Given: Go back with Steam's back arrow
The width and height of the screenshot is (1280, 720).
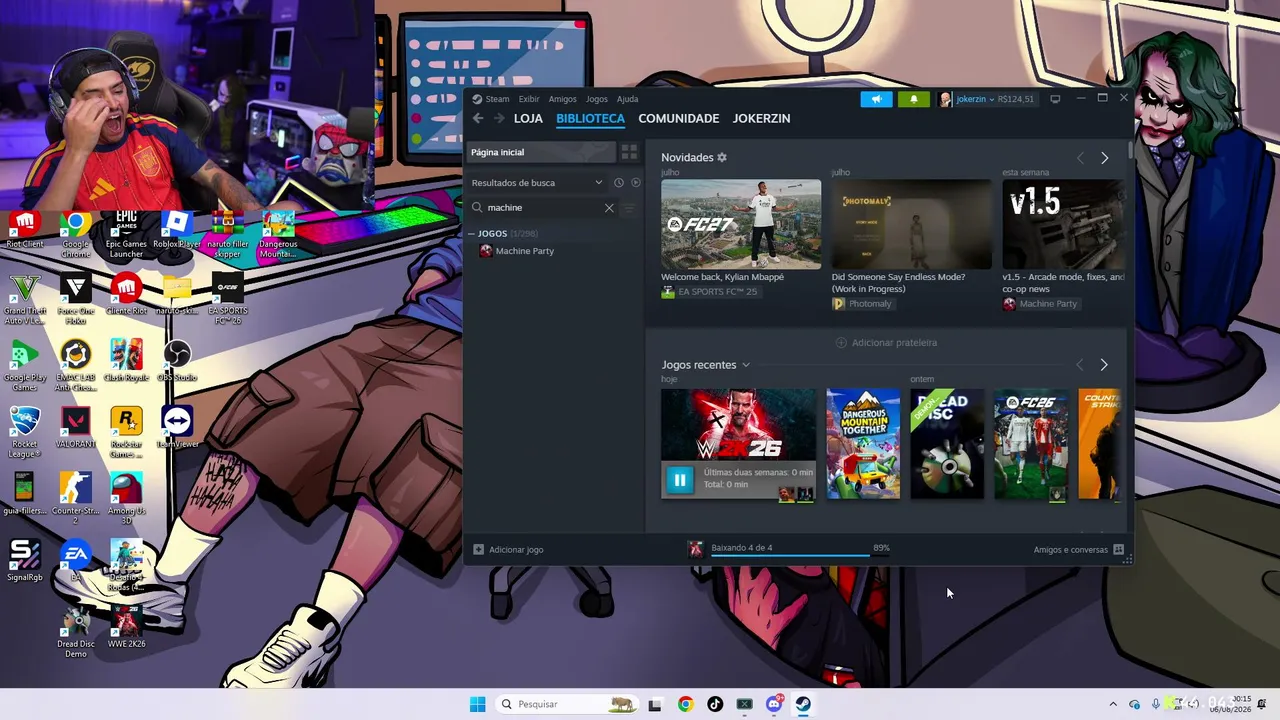Looking at the screenshot, I should coord(478,118).
